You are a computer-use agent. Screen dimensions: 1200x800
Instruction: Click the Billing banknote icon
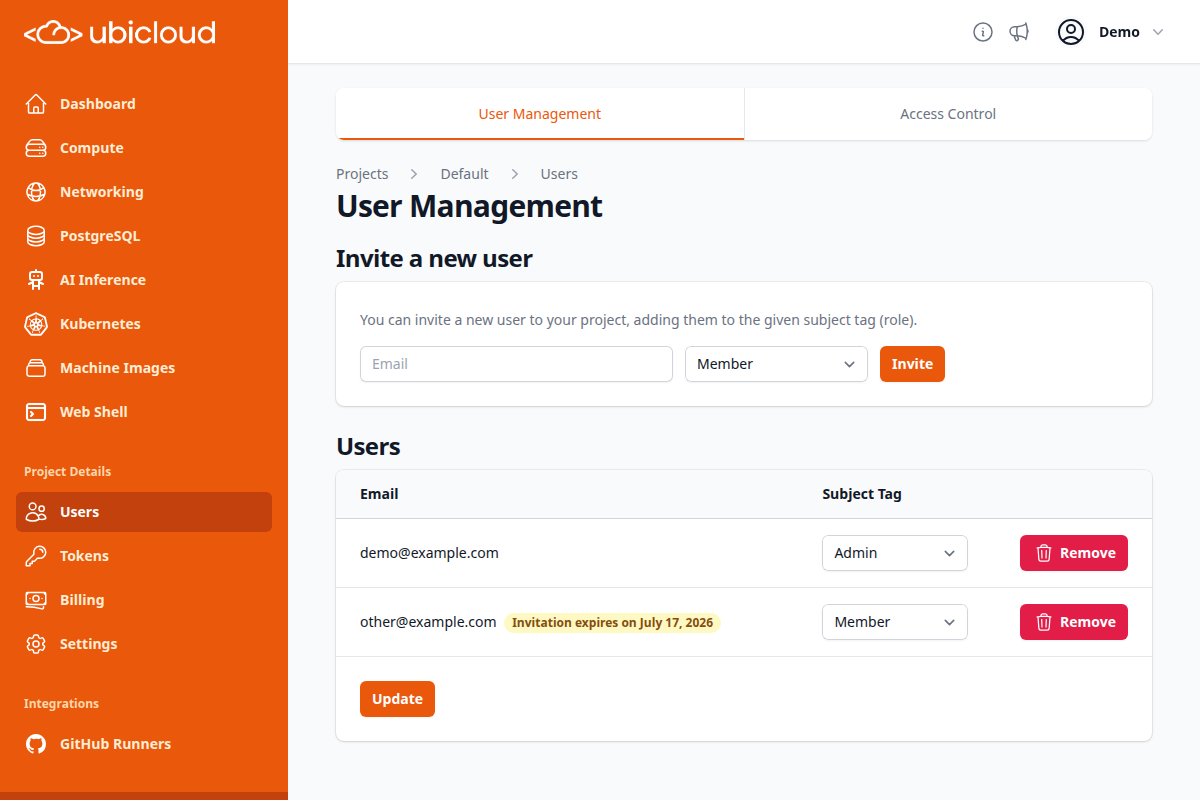click(36, 600)
